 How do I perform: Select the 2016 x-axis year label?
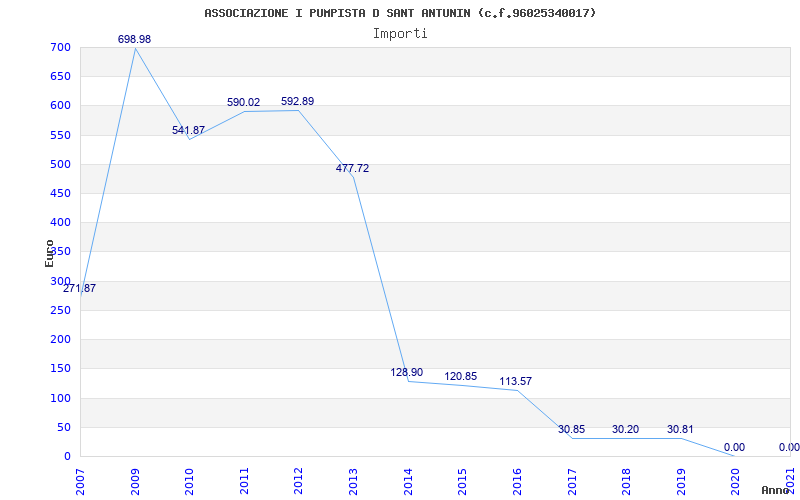pyautogui.click(x=517, y=482)
